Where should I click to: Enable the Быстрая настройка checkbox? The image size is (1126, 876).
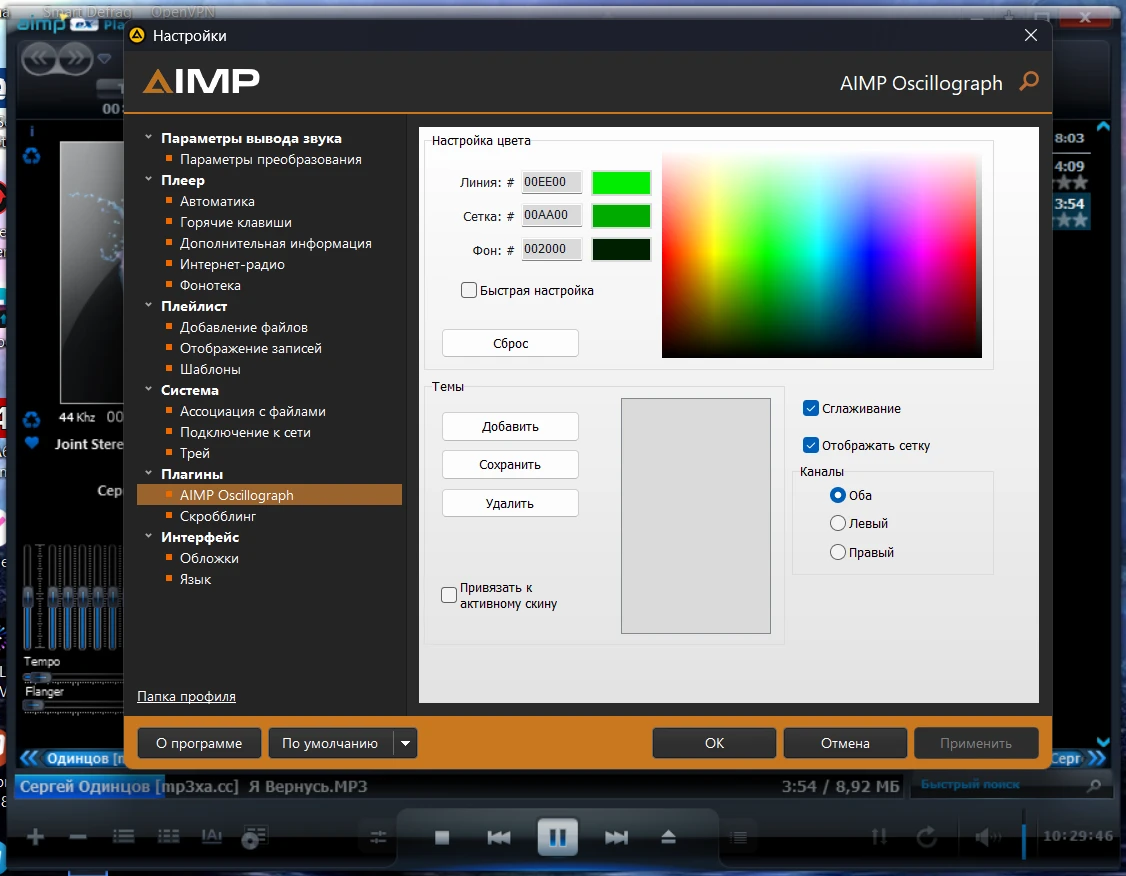[469, 291]
